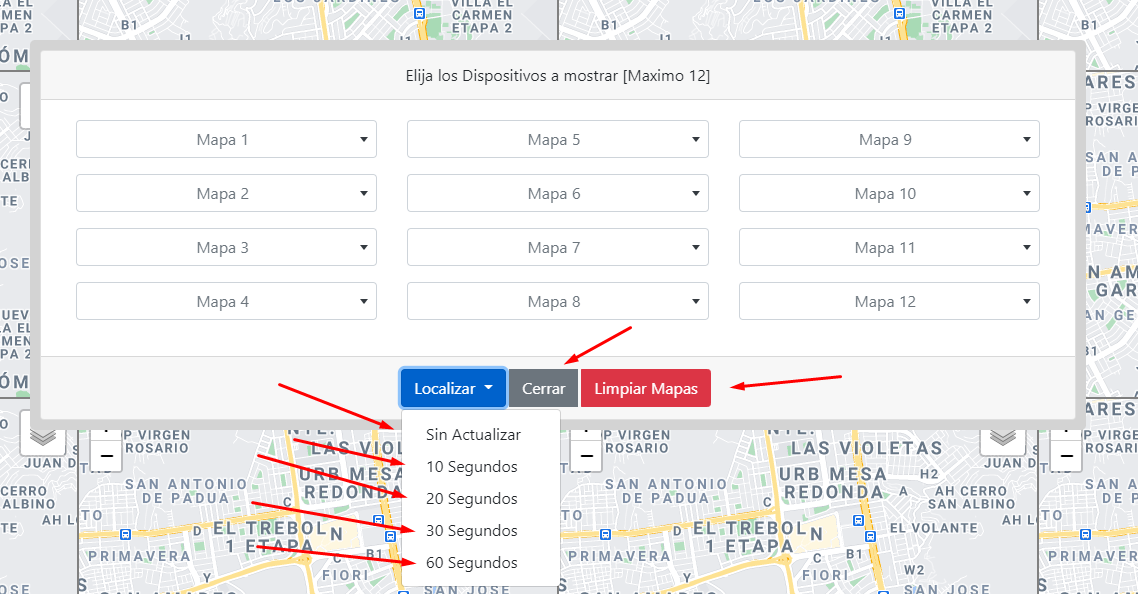Click the red Limpiar Mapas button

pyautogui.click(x=645, y=388)
